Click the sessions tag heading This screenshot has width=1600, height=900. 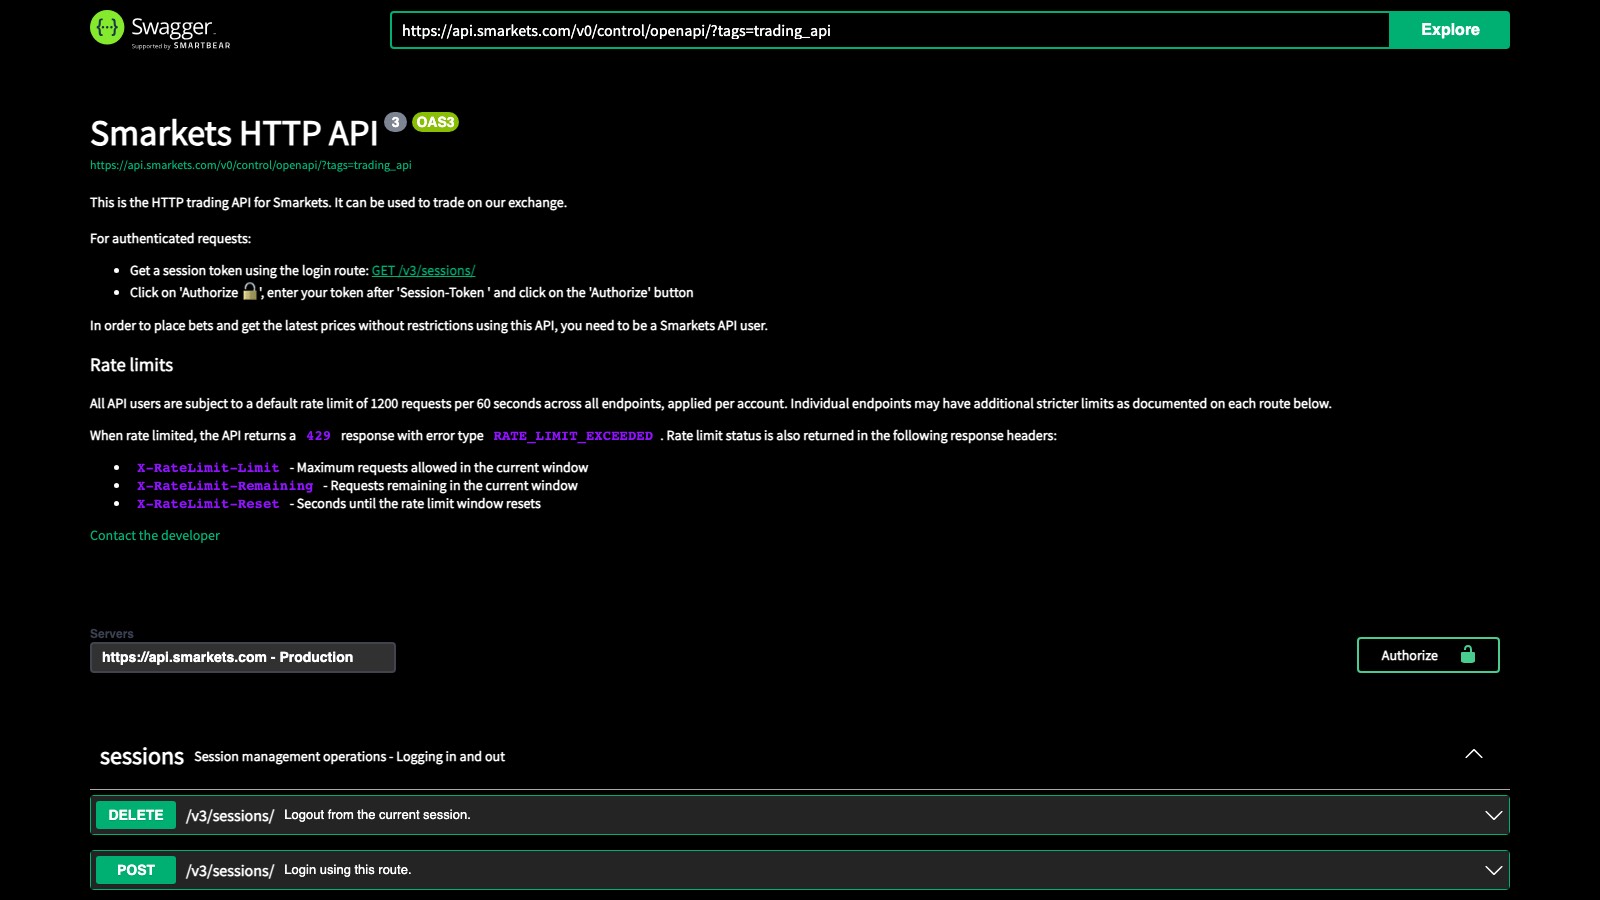[x=142, y=757]
